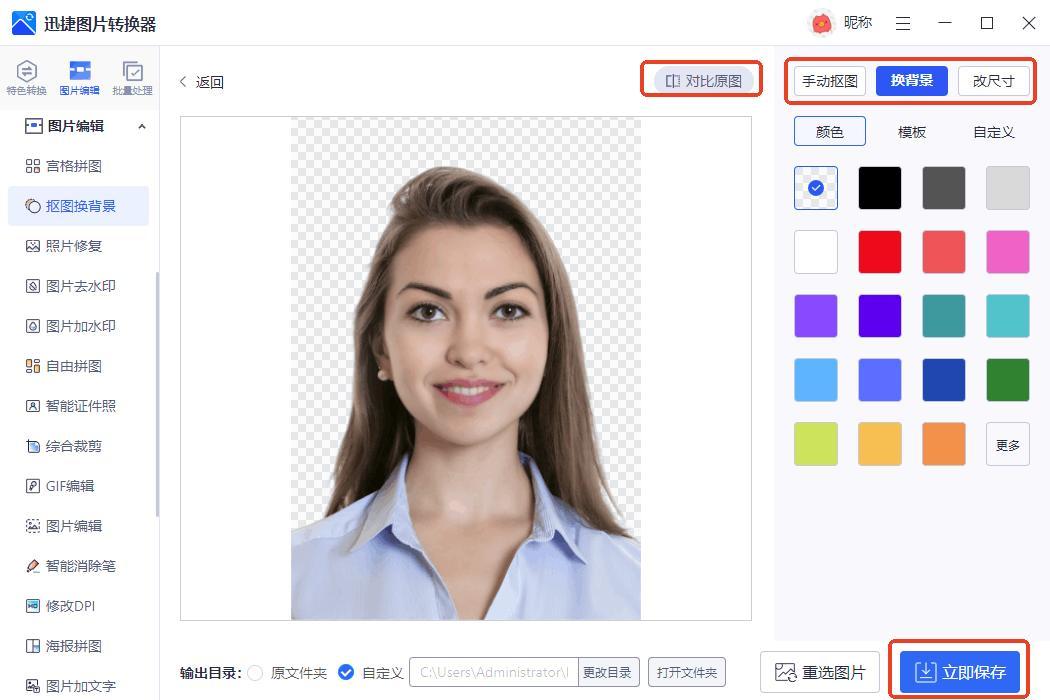Screen dimensions: 1050x700
Task: Select the 批量处理 batch processing icon
Action: (132, 77)
